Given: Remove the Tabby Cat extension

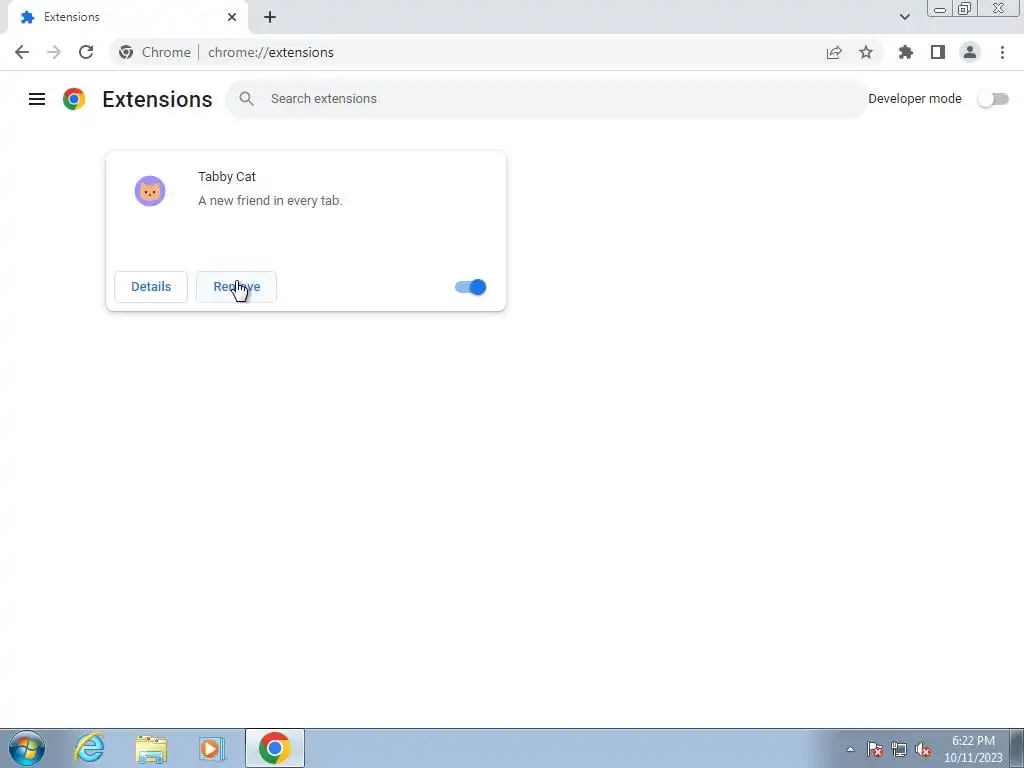Looking at the screenshot, I should coord(236,287).
